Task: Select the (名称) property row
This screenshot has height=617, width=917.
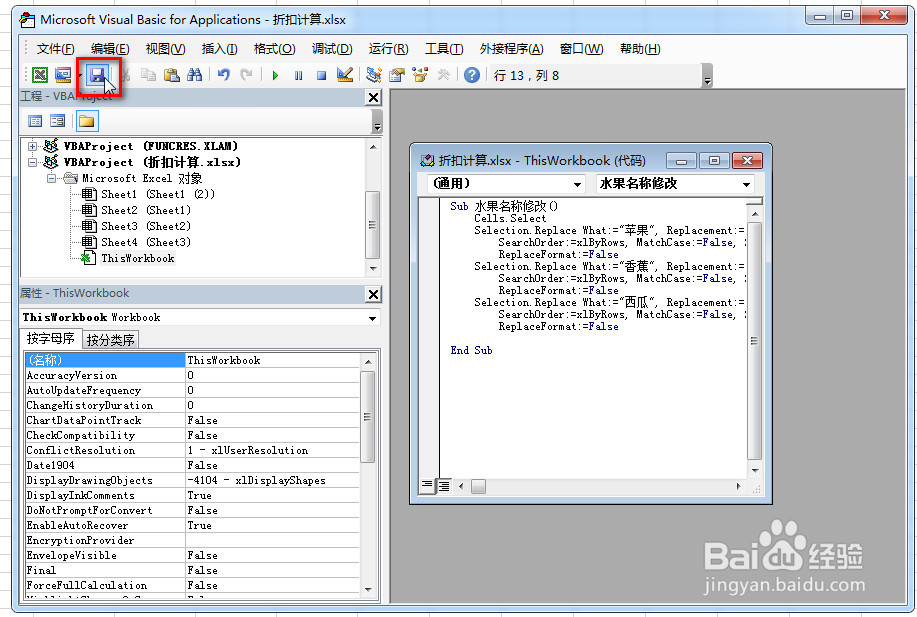Action: click(x=192, y=360)
